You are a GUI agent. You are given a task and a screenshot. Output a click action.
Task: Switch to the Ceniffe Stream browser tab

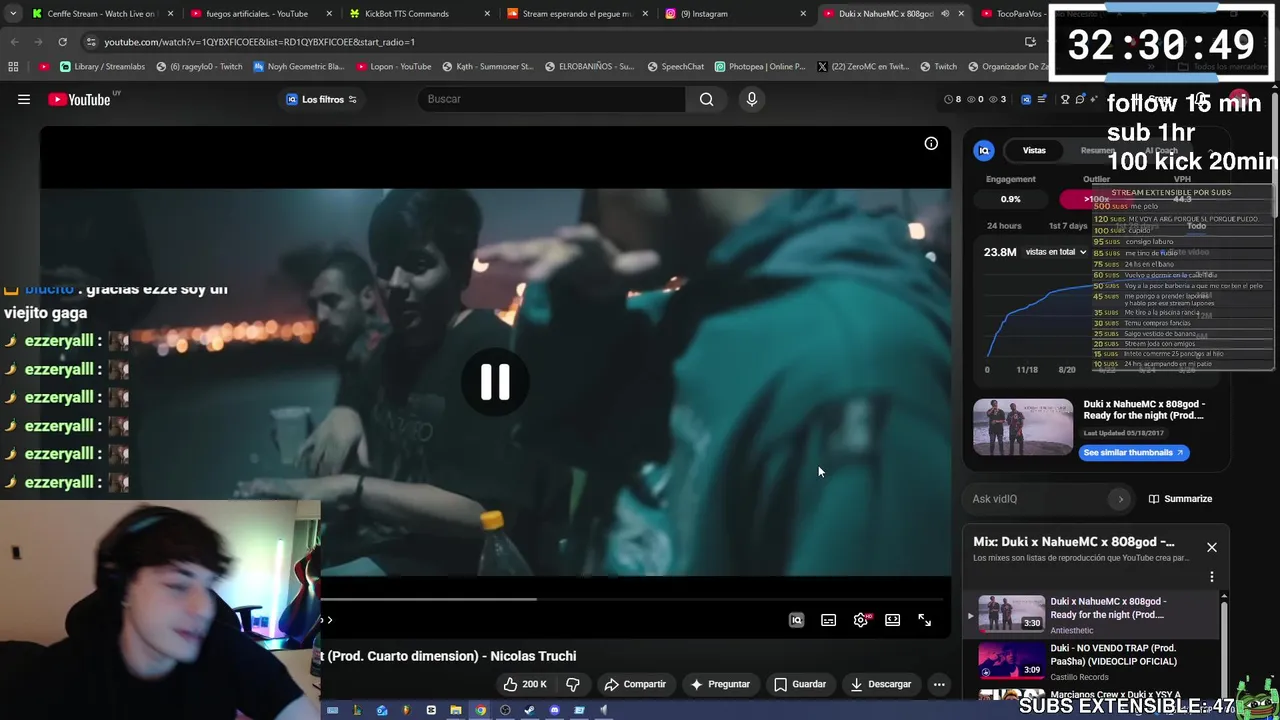click(100, 14)
